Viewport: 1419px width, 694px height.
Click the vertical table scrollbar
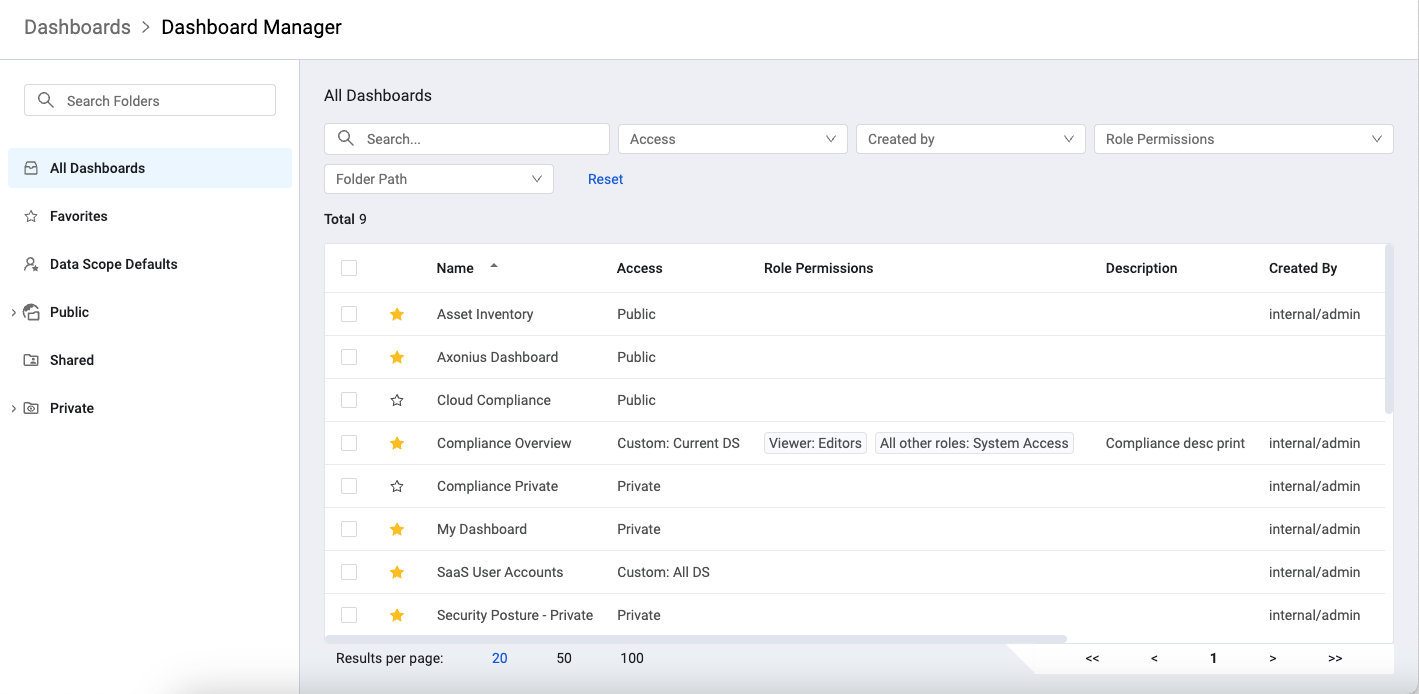[1388, 329]
